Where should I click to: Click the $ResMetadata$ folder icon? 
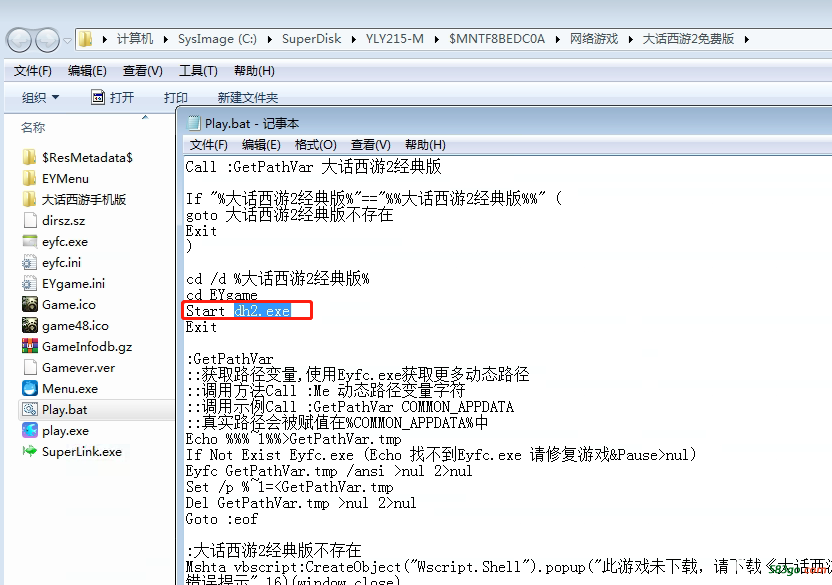(x=29, y=157)
